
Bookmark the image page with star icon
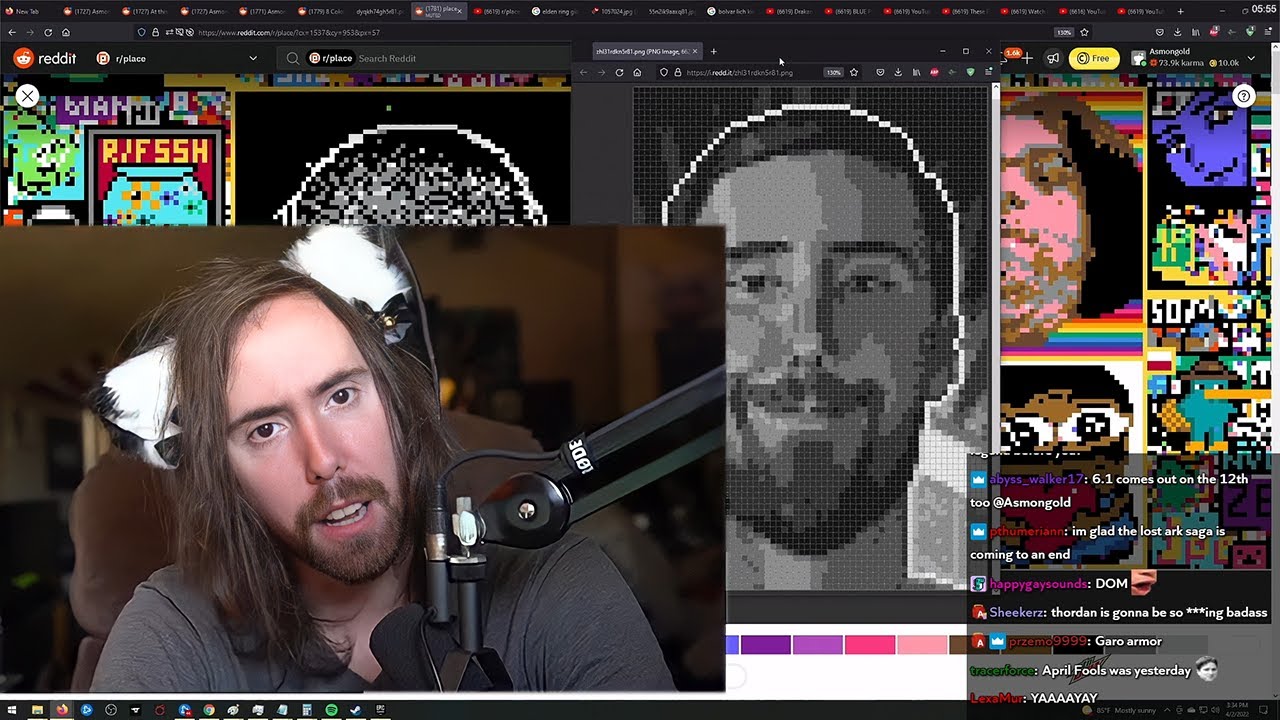click(x=854, y=72)
